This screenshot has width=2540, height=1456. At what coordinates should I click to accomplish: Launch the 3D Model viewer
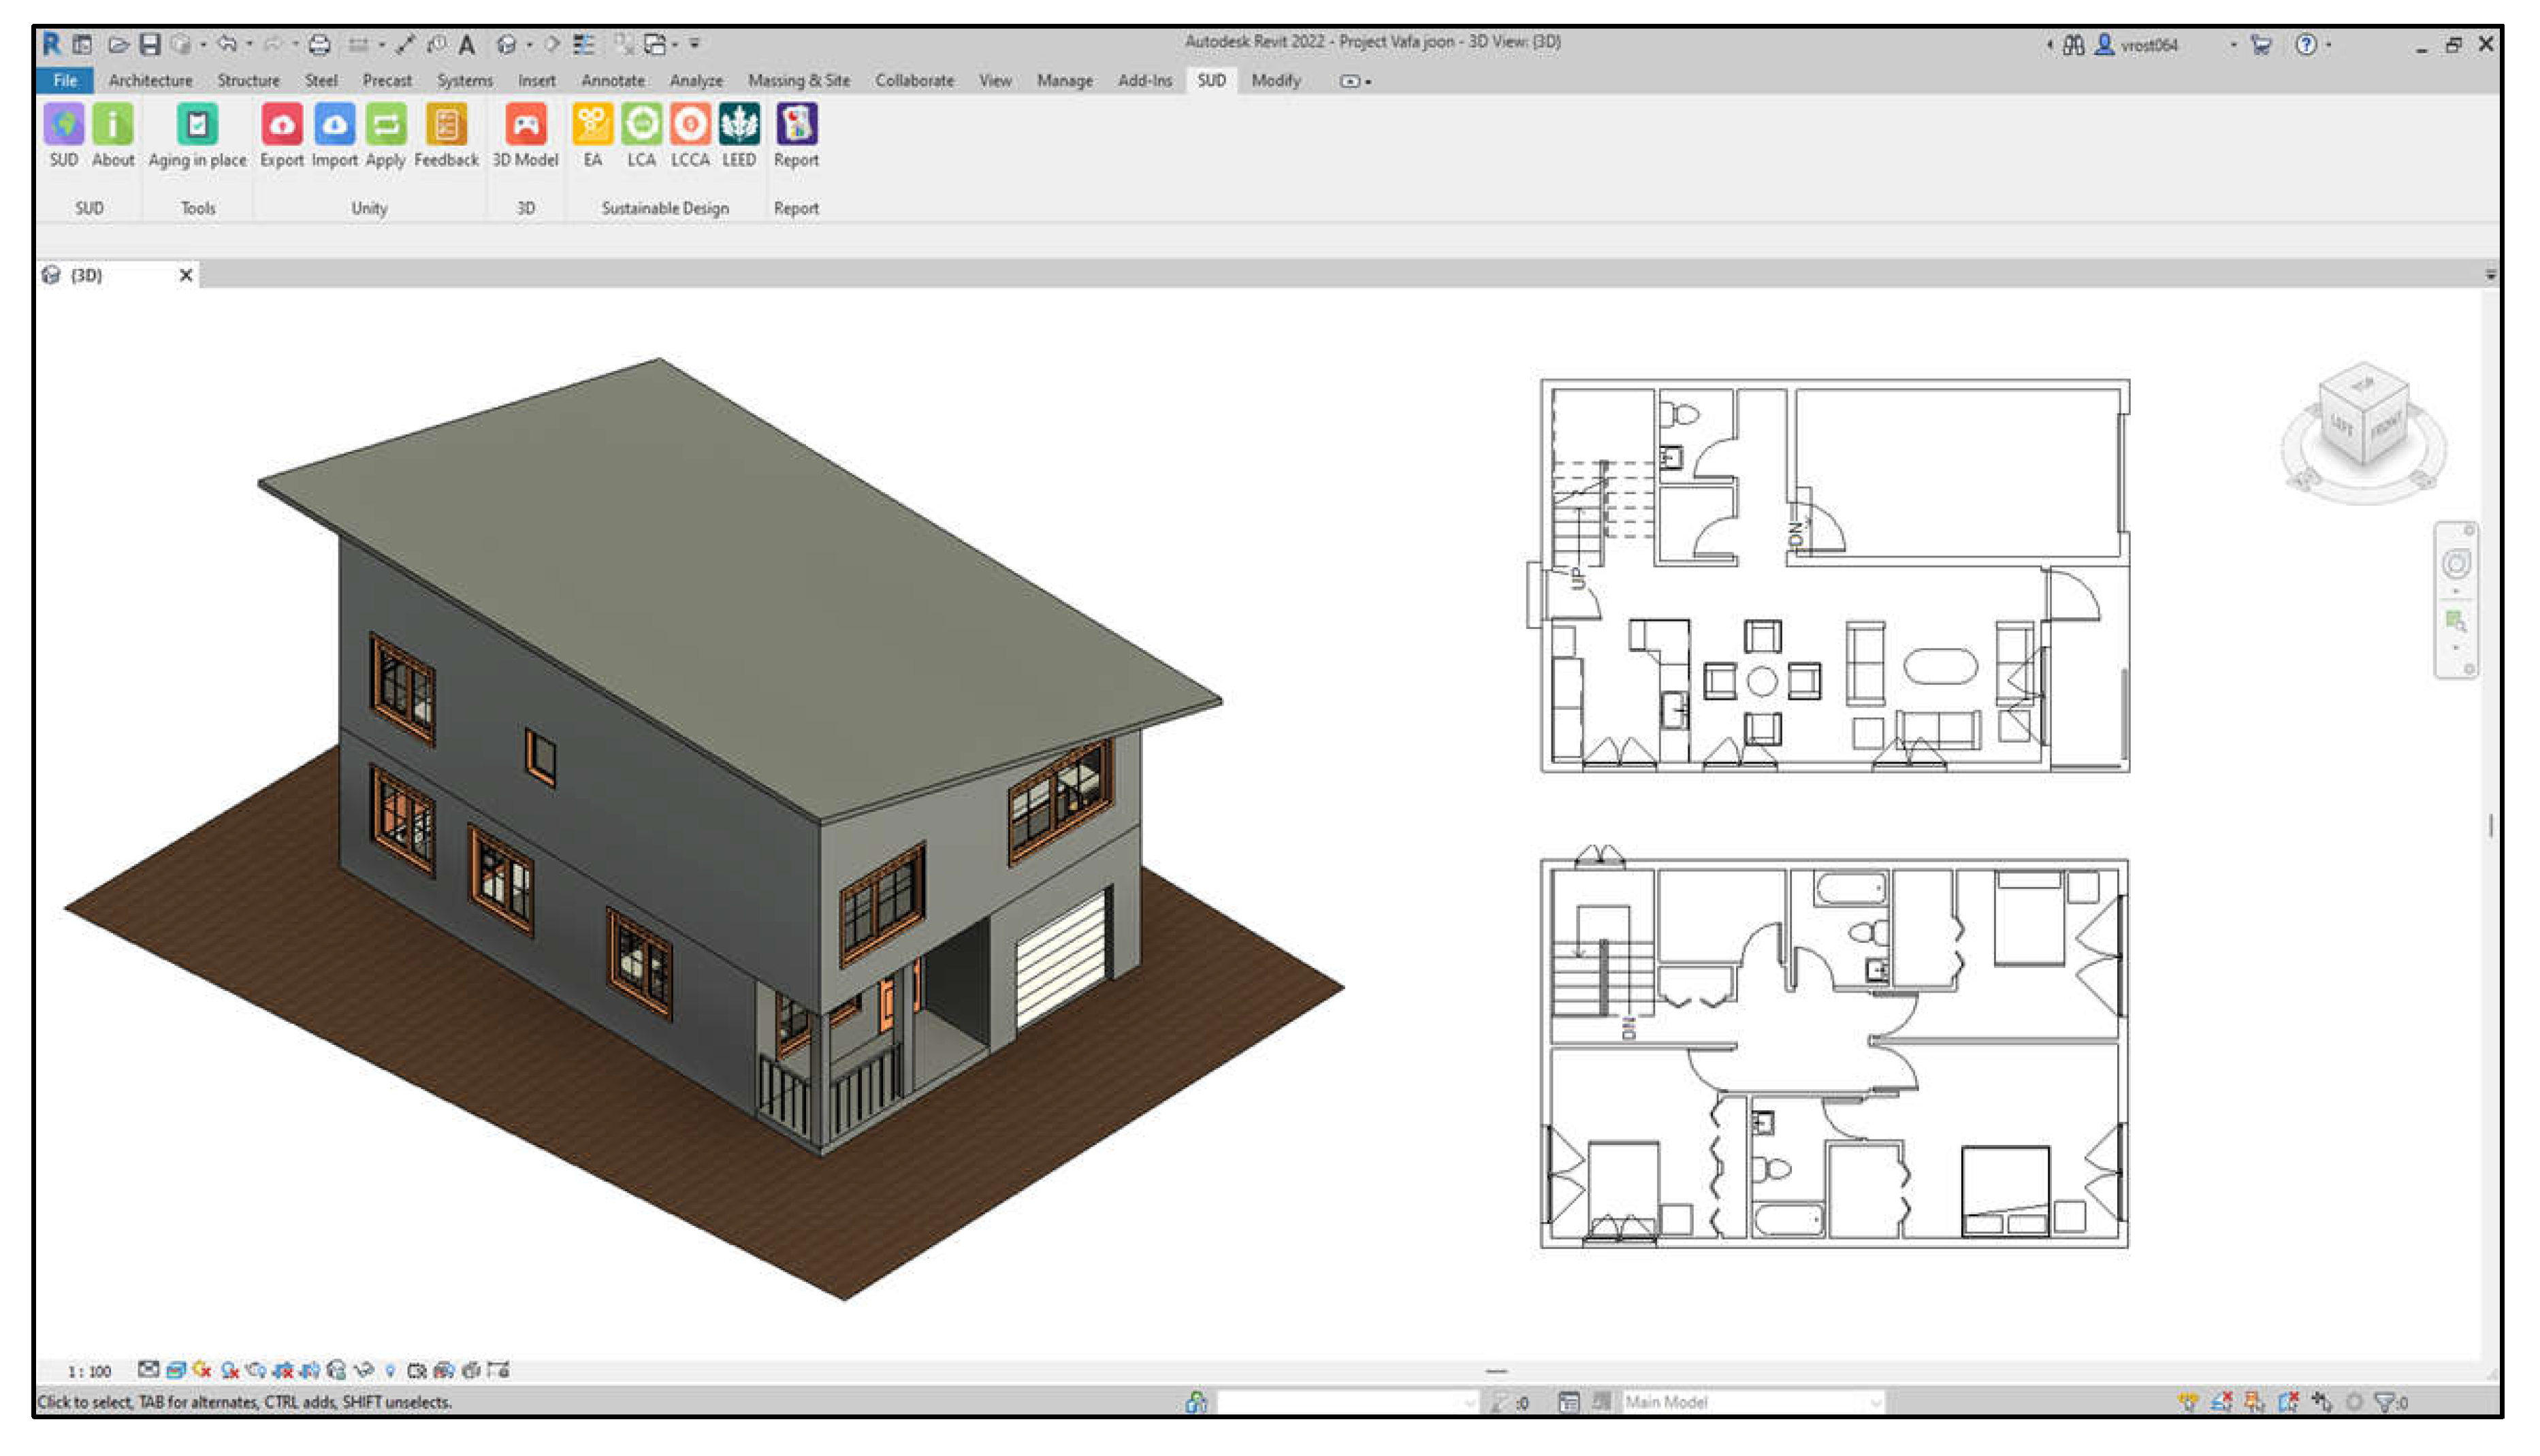point(525,126)
